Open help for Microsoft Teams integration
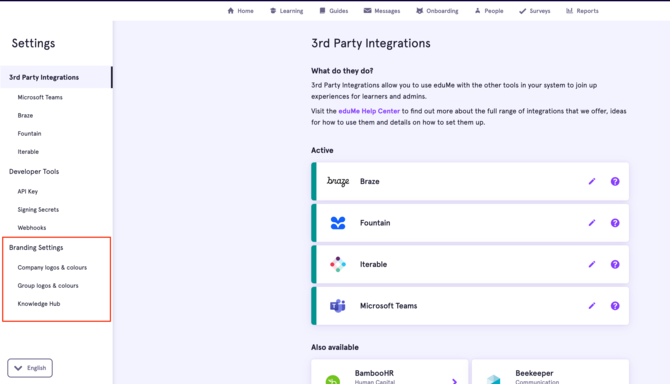The width and height of the screenshot is (670, 384). (615, 306)
